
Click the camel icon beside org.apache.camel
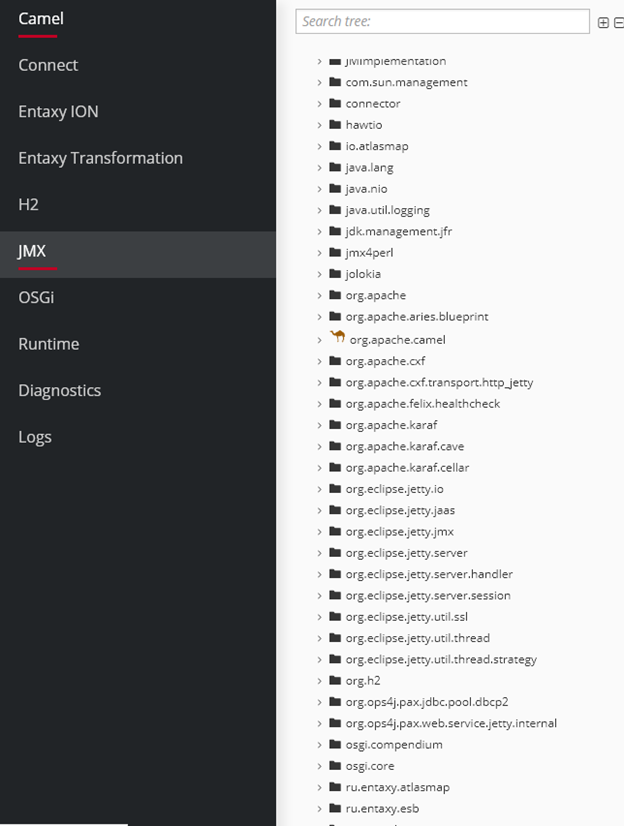(337, 338)
